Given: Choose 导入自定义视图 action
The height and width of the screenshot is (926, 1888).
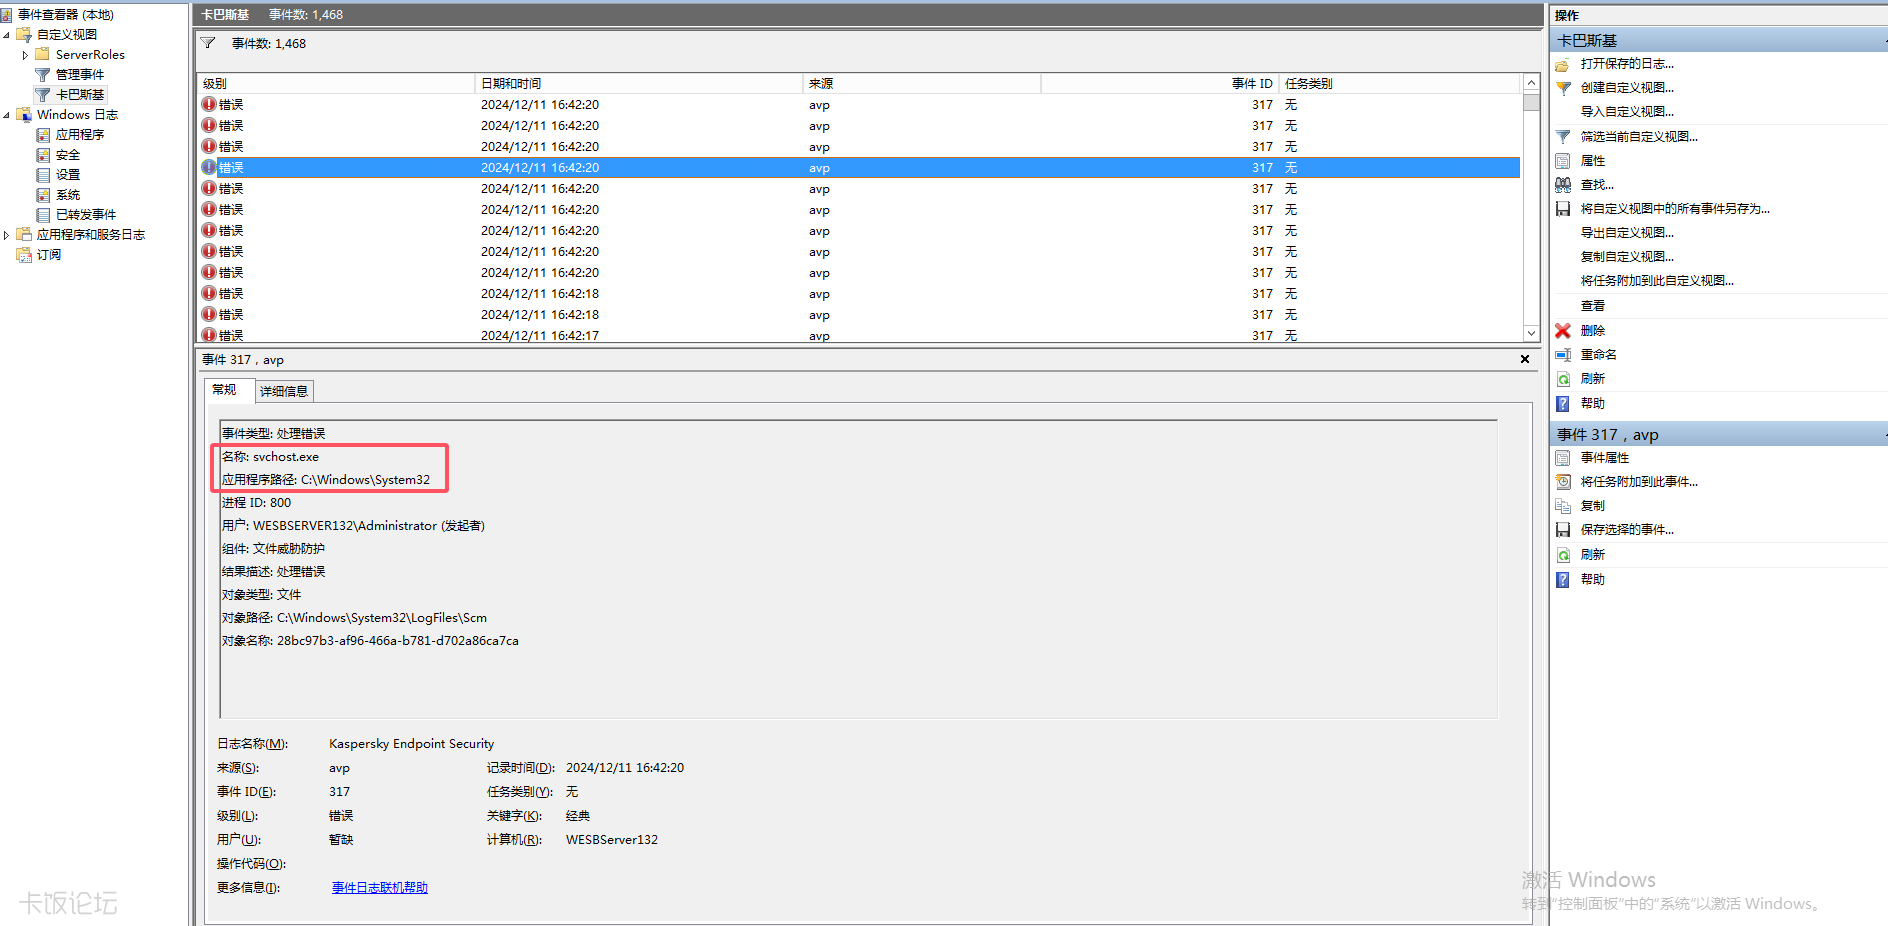Looking at the screenshot, I should 1627,112.
